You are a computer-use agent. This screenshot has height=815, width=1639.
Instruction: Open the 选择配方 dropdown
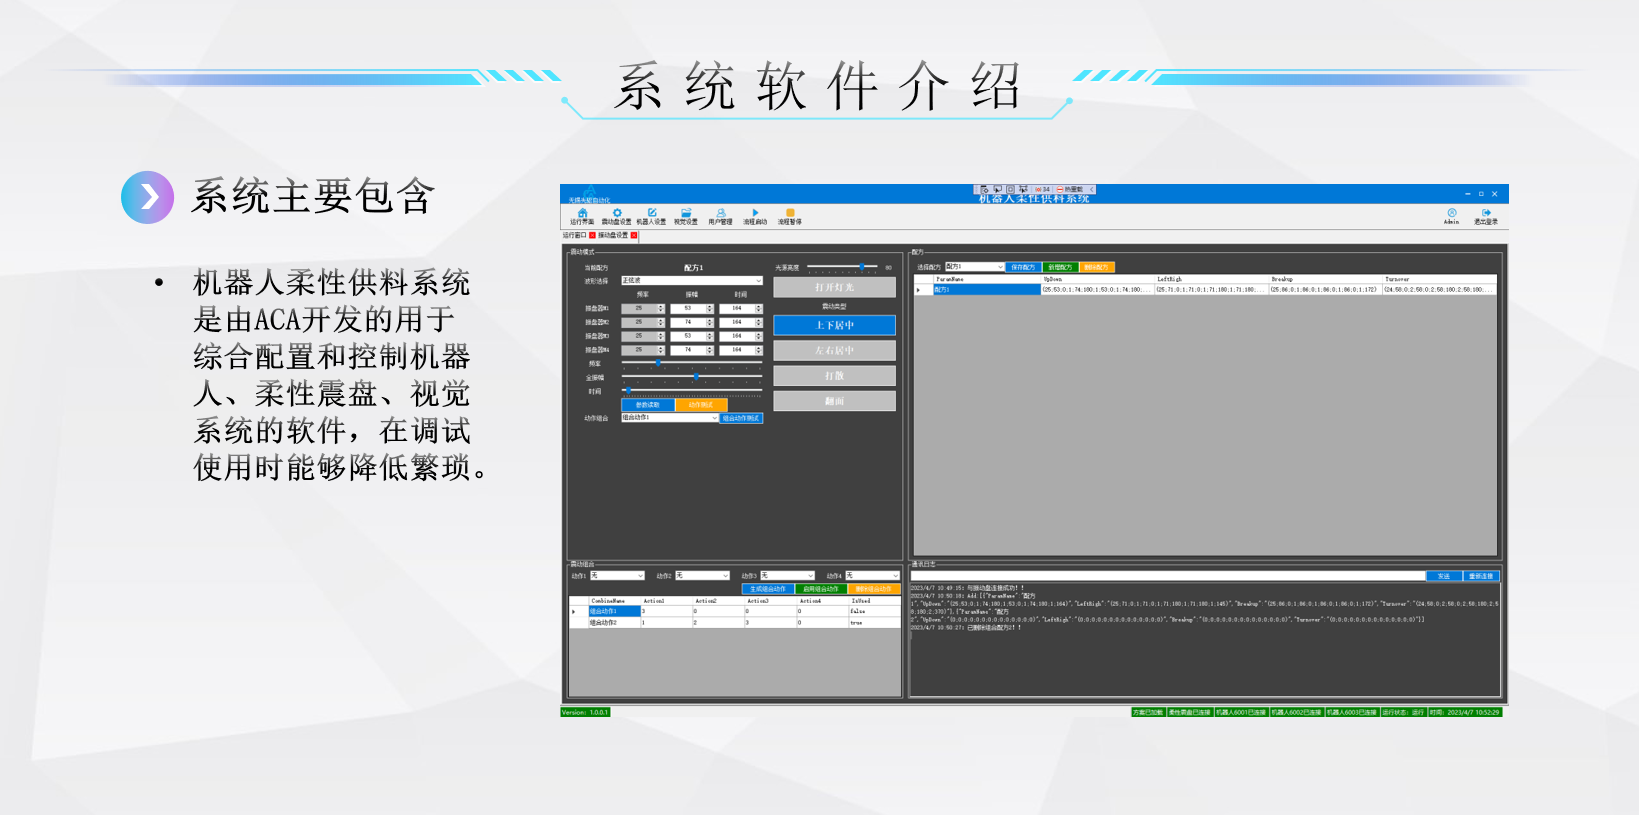coord(974,267)
